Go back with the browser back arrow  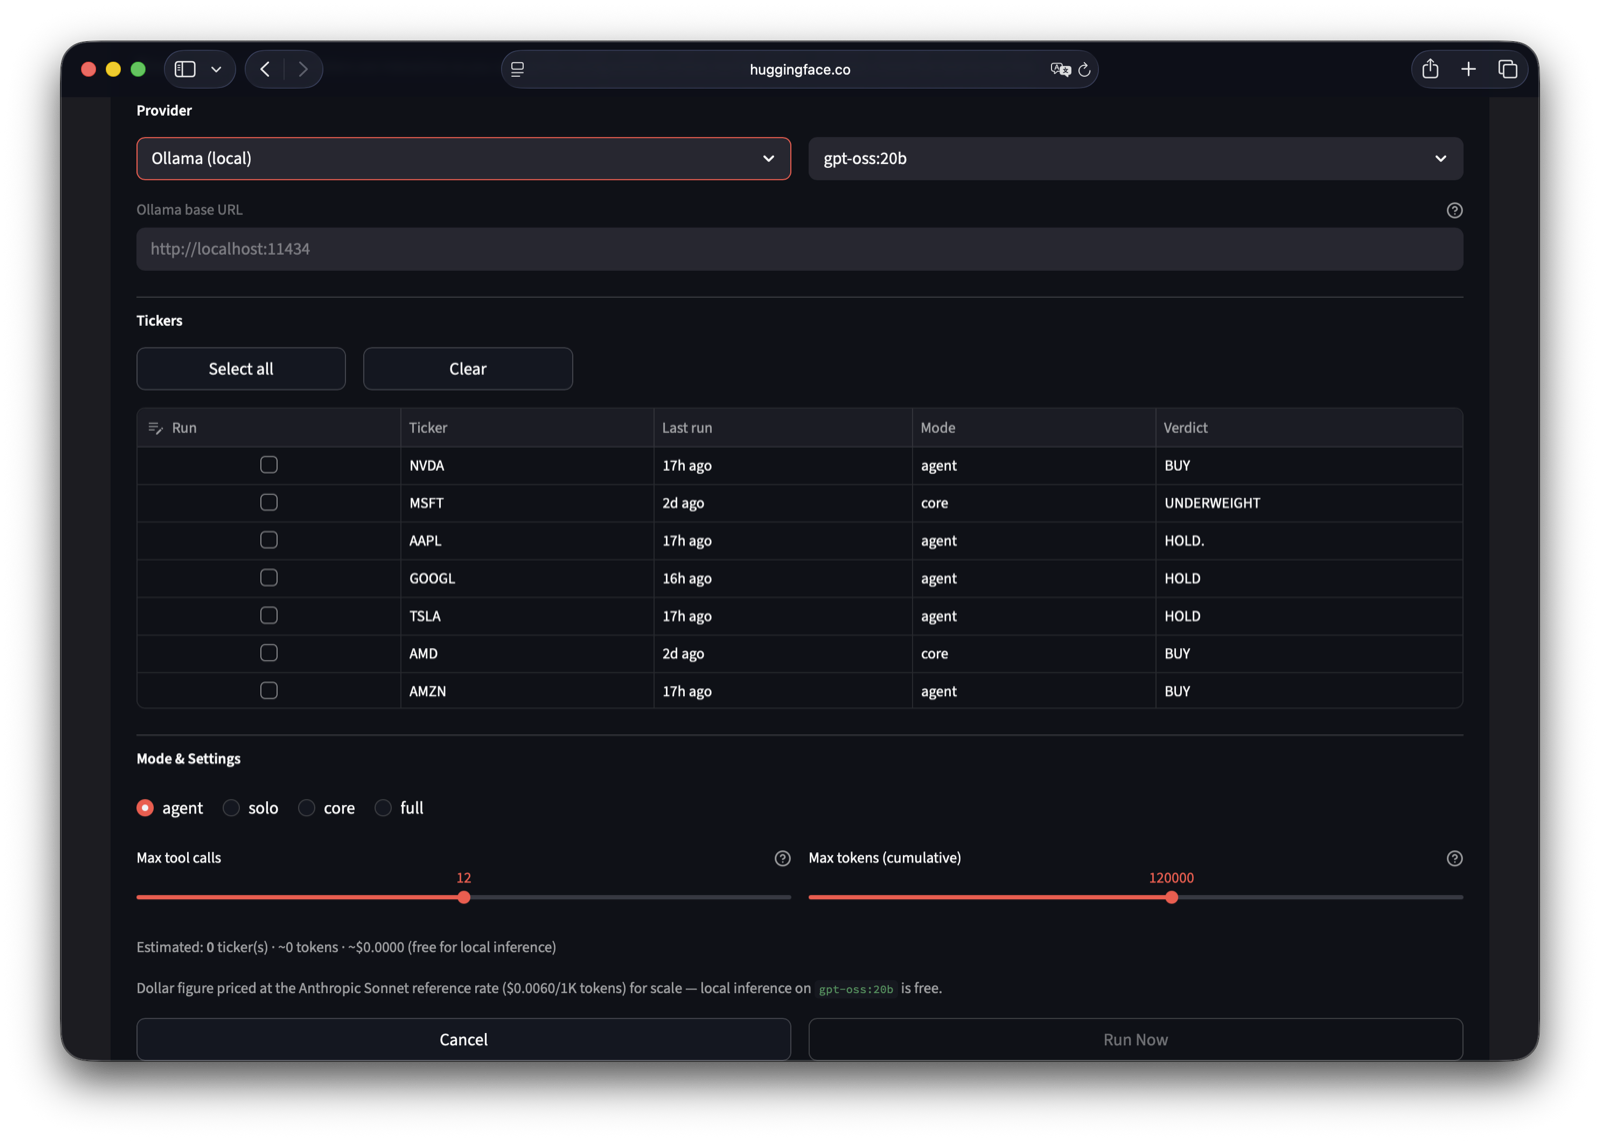[x=265, y=69]
